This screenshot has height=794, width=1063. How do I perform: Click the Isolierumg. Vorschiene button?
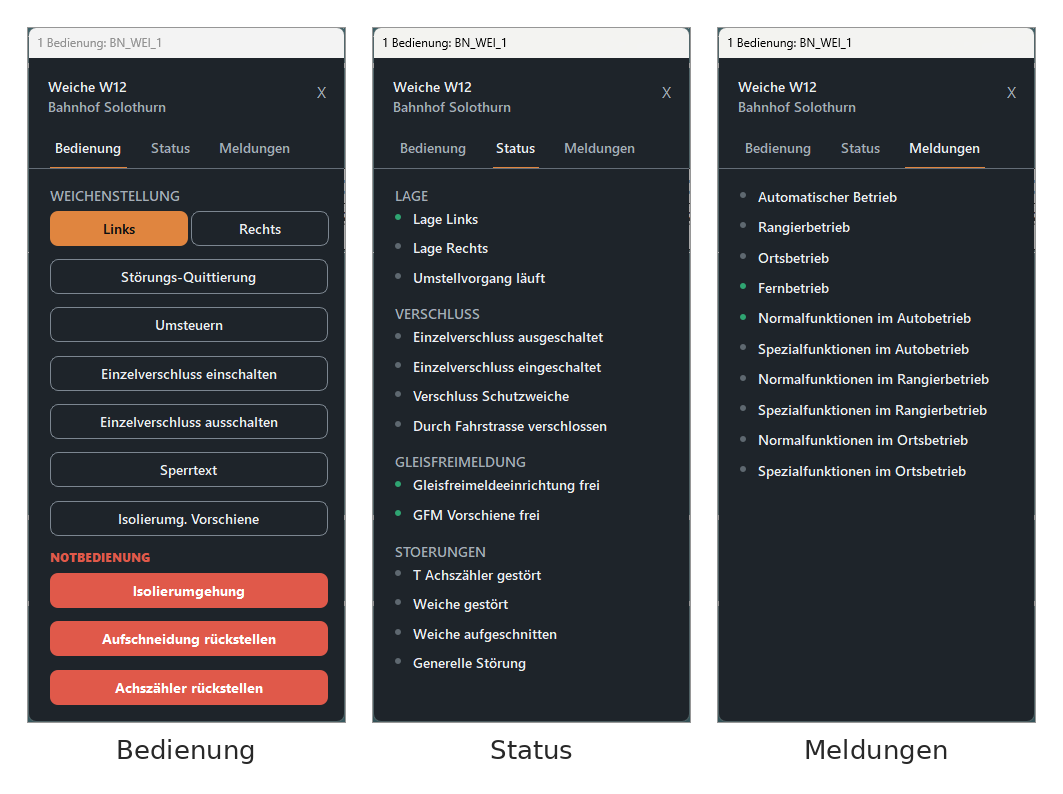click(188, 519)
